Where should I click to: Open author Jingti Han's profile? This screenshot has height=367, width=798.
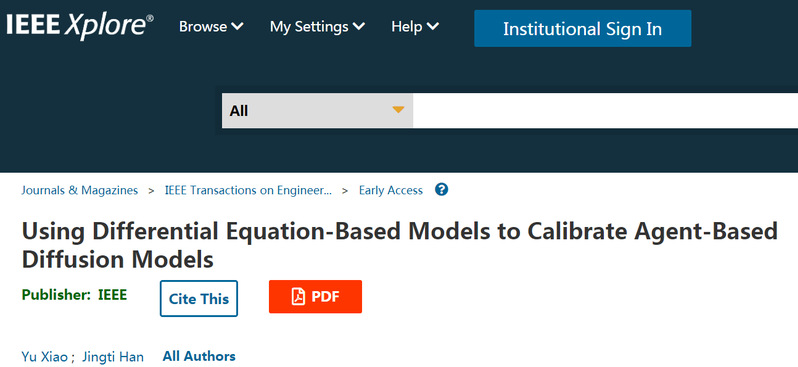[113, 357]
